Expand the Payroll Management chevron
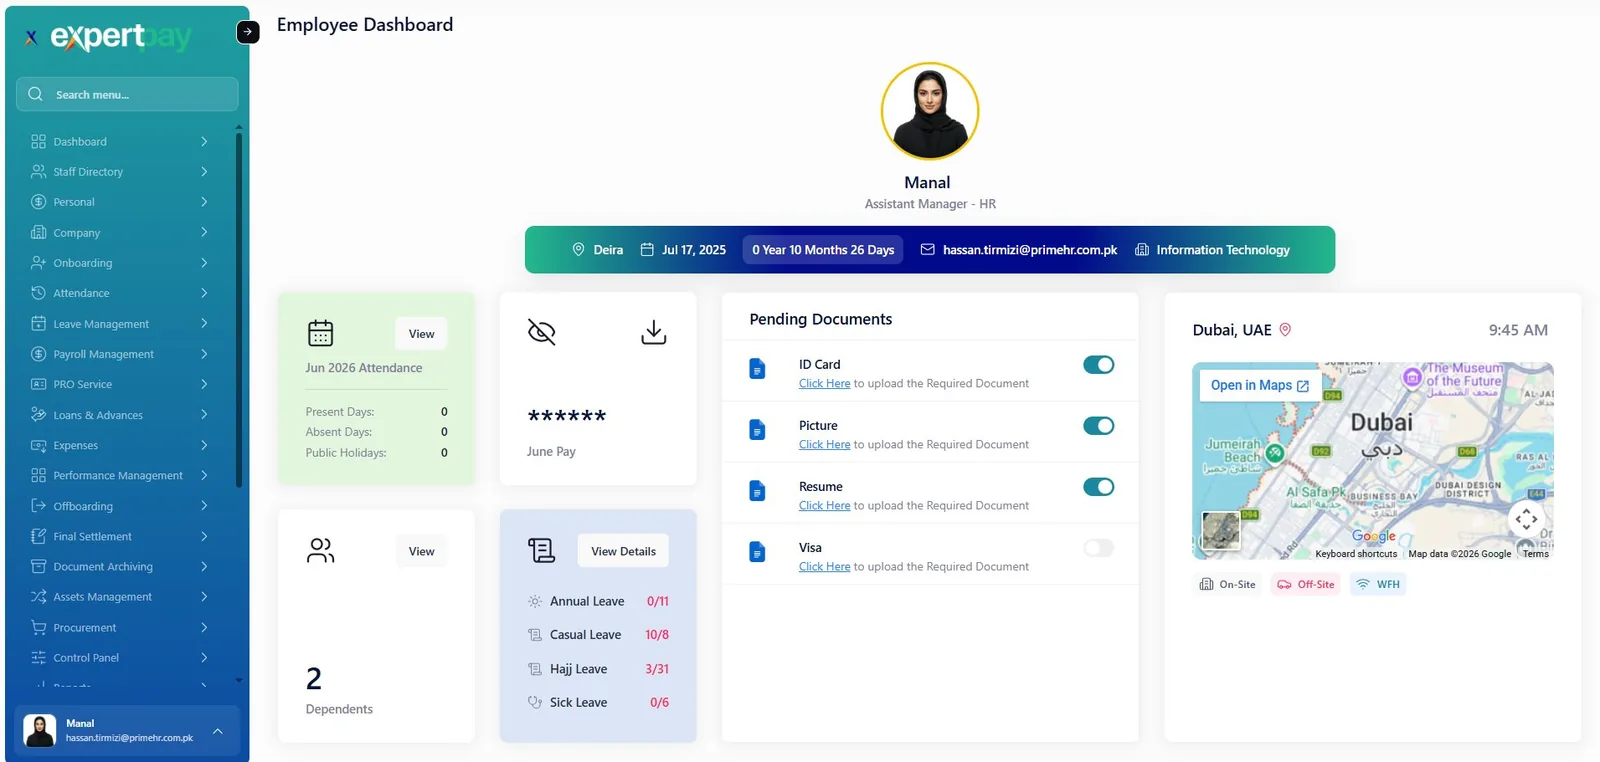Image resolution: width=1600 pixels, height=762 pixels. point(204,354)
